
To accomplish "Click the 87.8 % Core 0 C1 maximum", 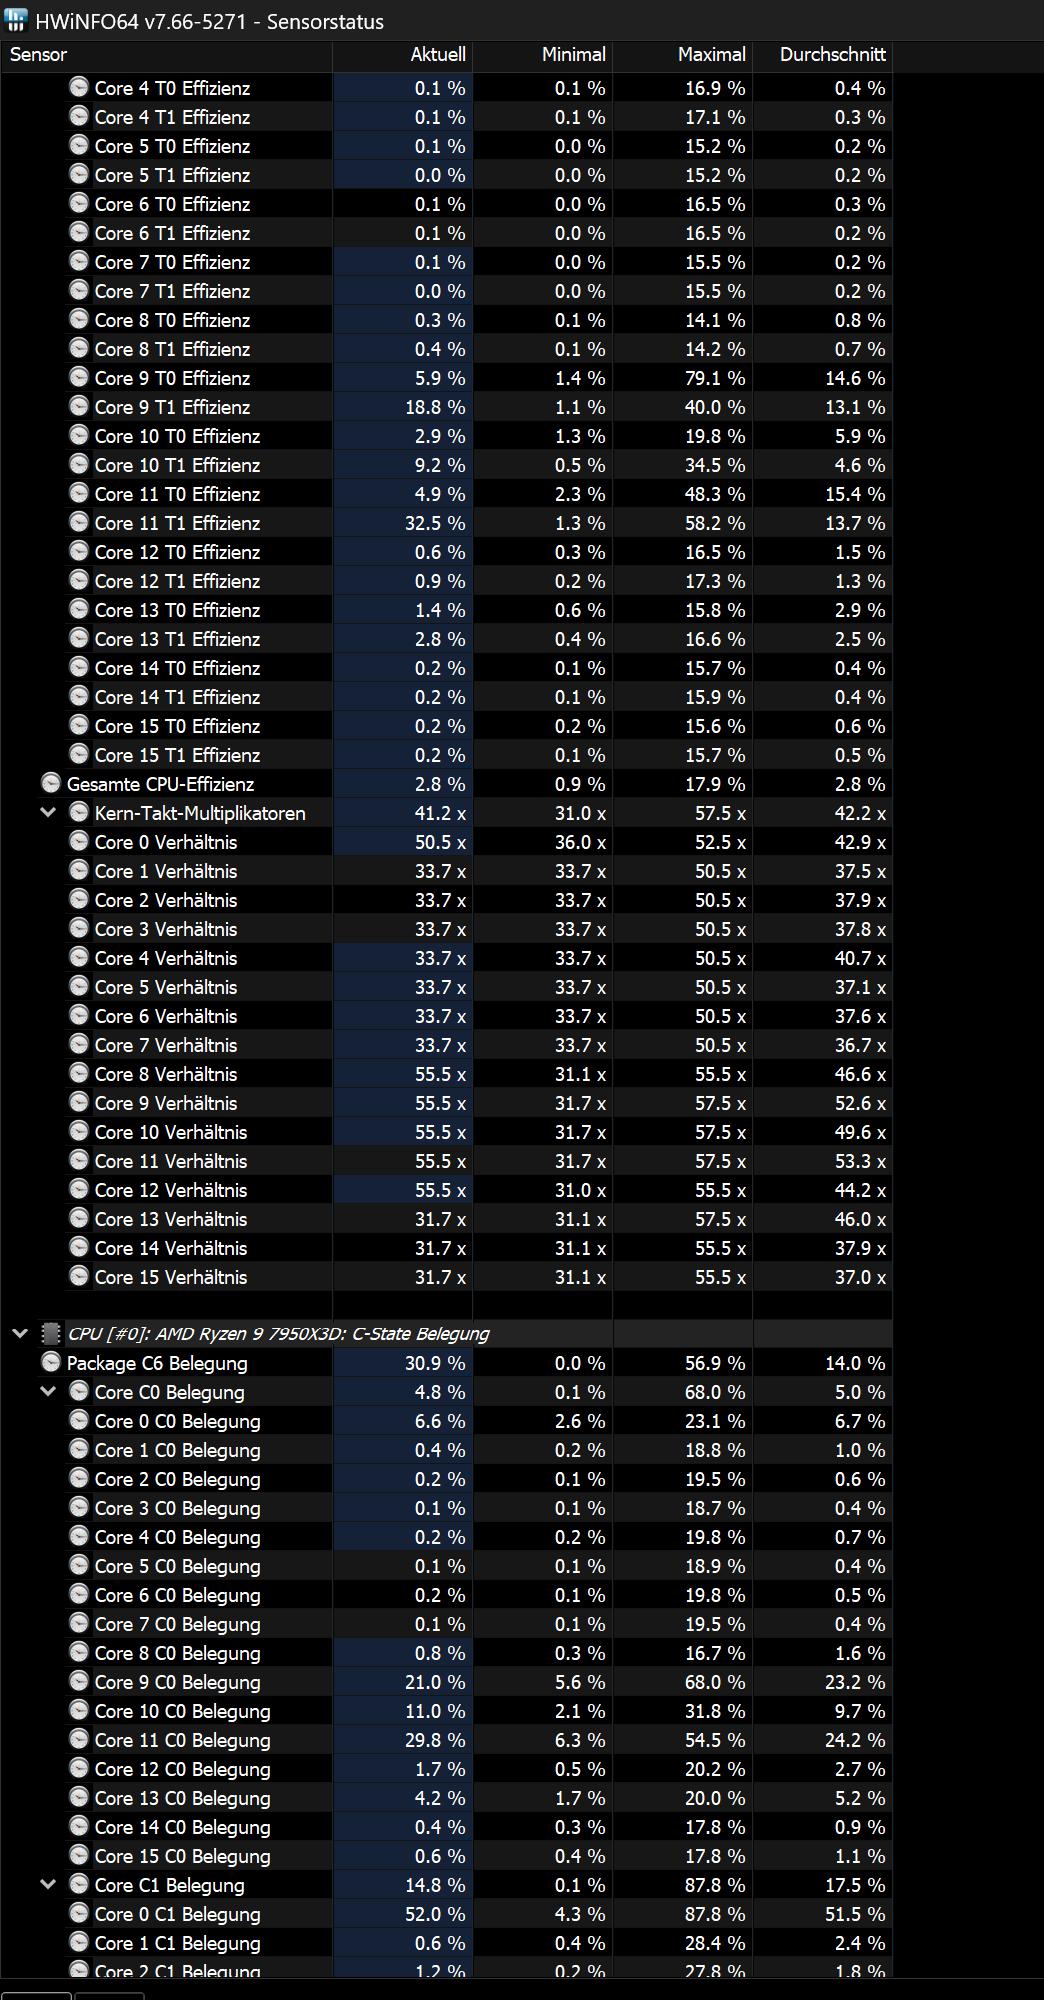I will [715, 1915].
